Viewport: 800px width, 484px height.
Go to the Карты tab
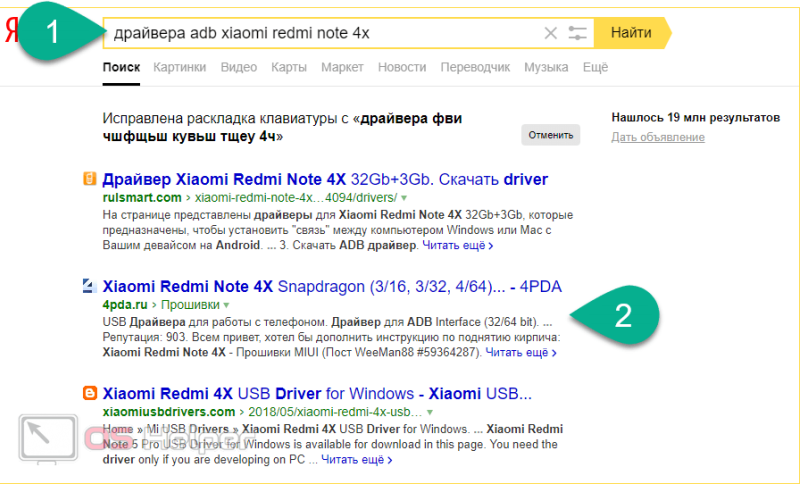coord(289,67)
